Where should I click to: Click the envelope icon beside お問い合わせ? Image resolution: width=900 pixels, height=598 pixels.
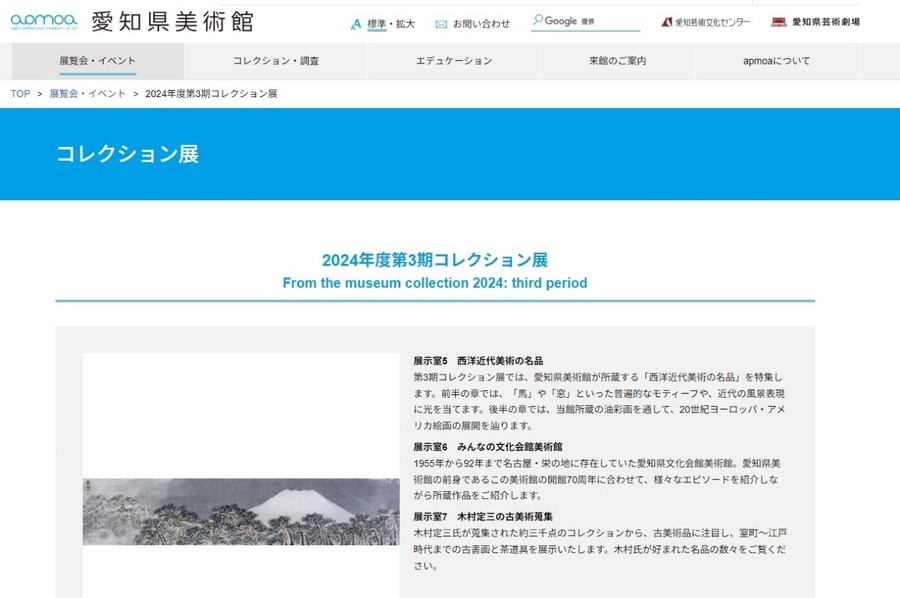pyautogui.click(x=440, y=21)
